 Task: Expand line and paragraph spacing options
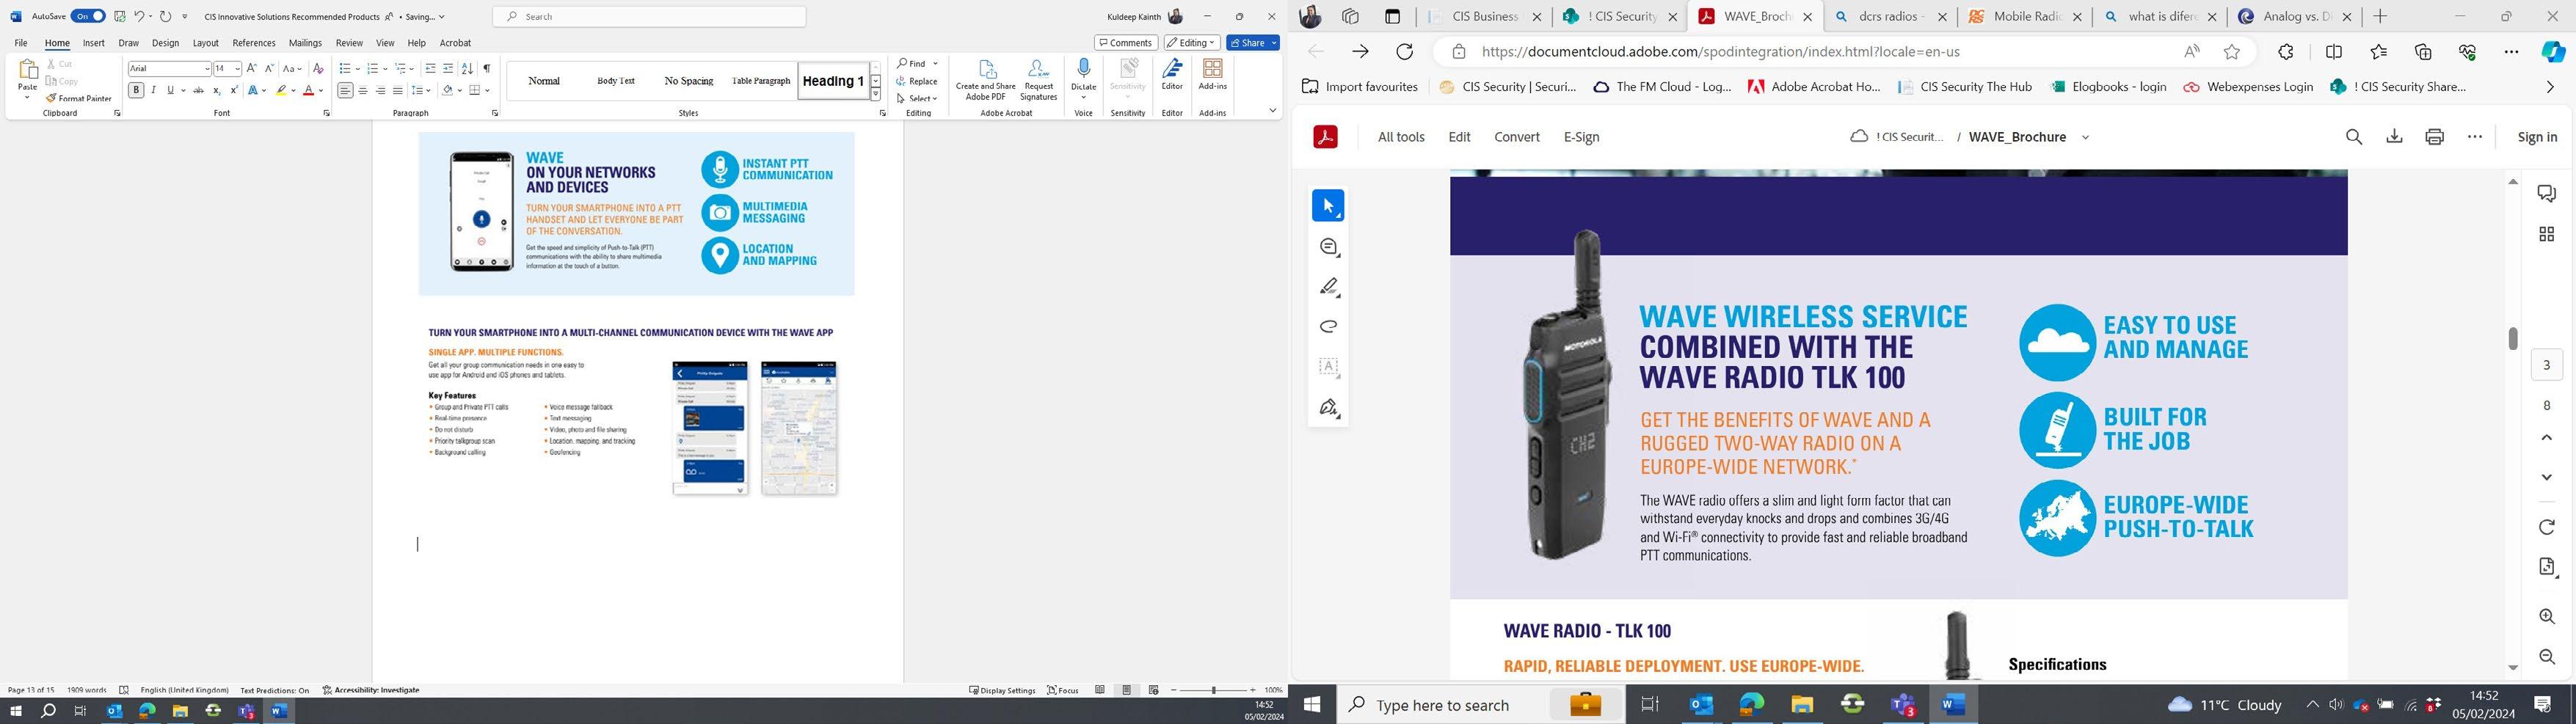pos(422,90)
